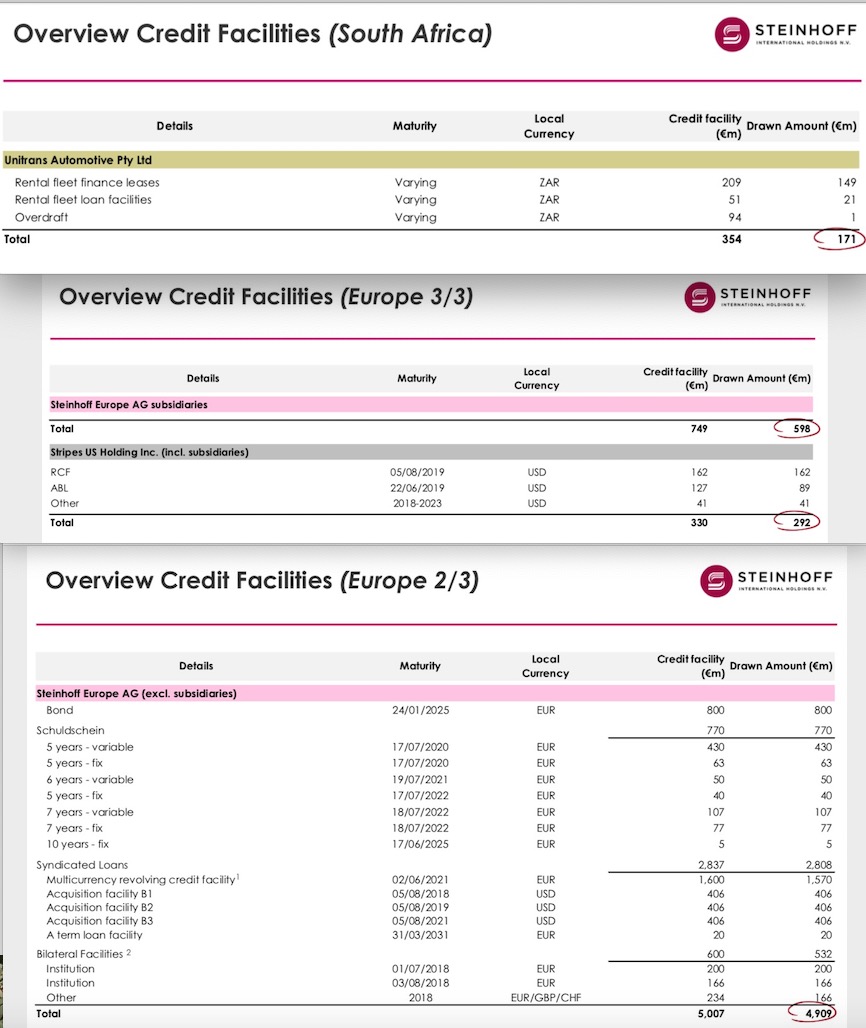Viewport: 866px width, 1028px height.
Task: Click the Maturity column header
Action: pos(414,126)
